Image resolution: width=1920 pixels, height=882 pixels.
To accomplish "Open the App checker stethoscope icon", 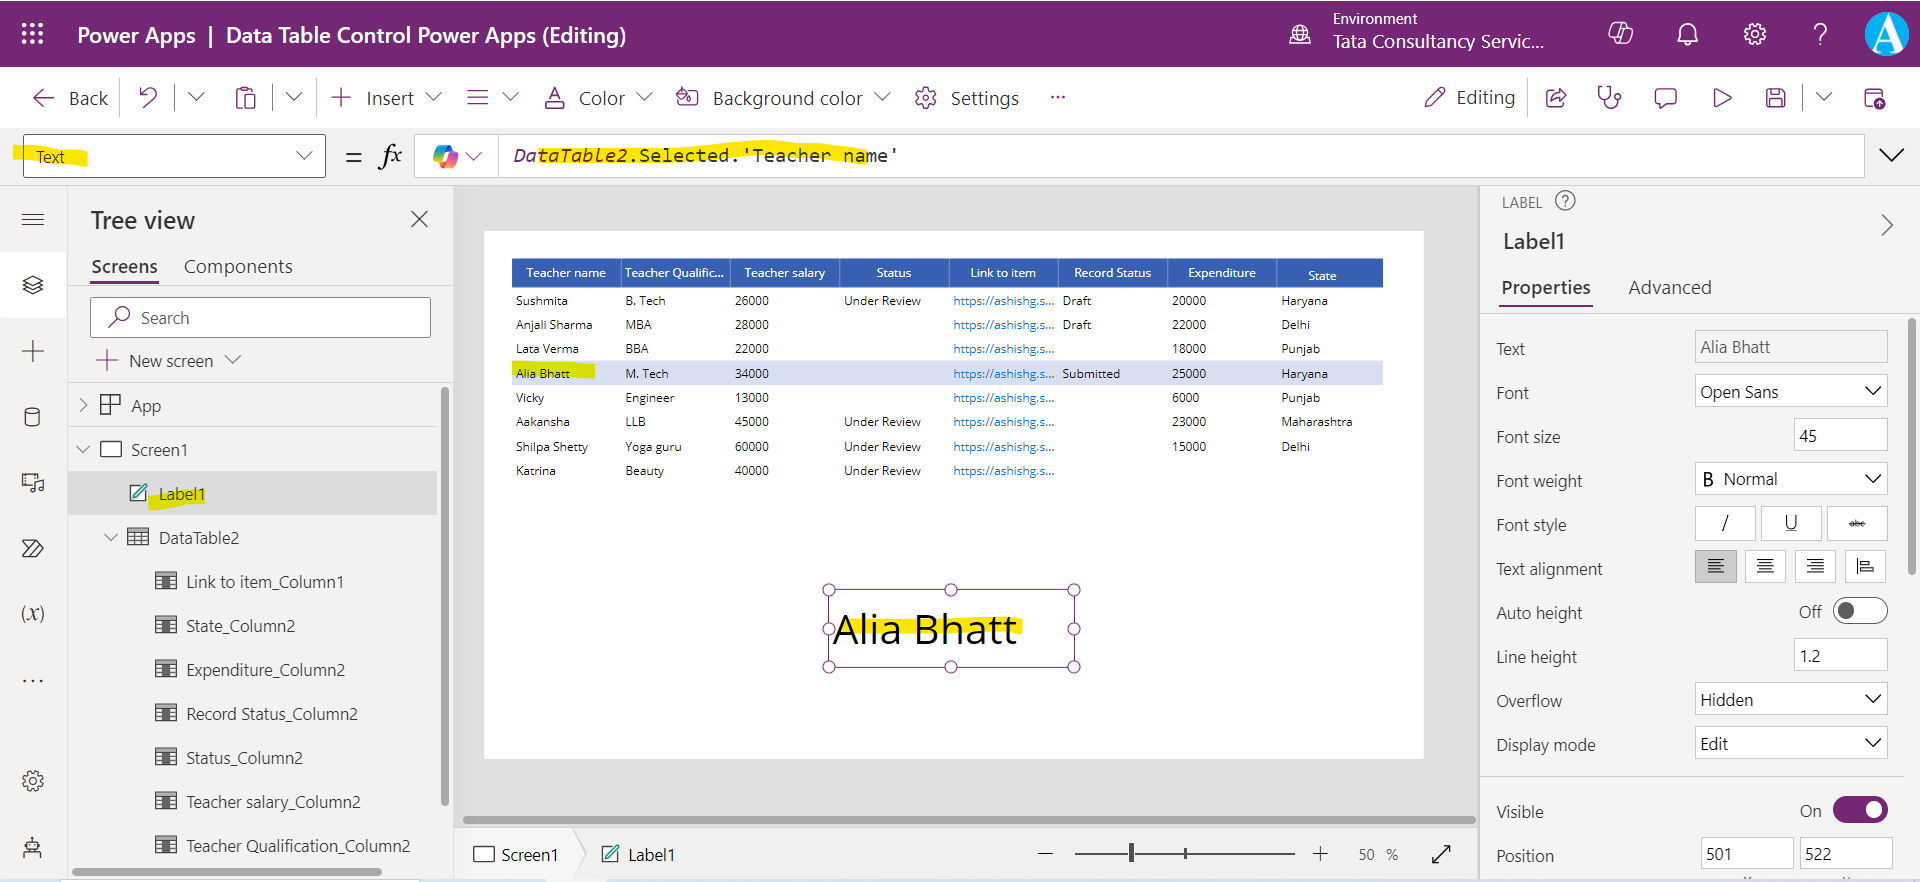I will [1609, 98].
